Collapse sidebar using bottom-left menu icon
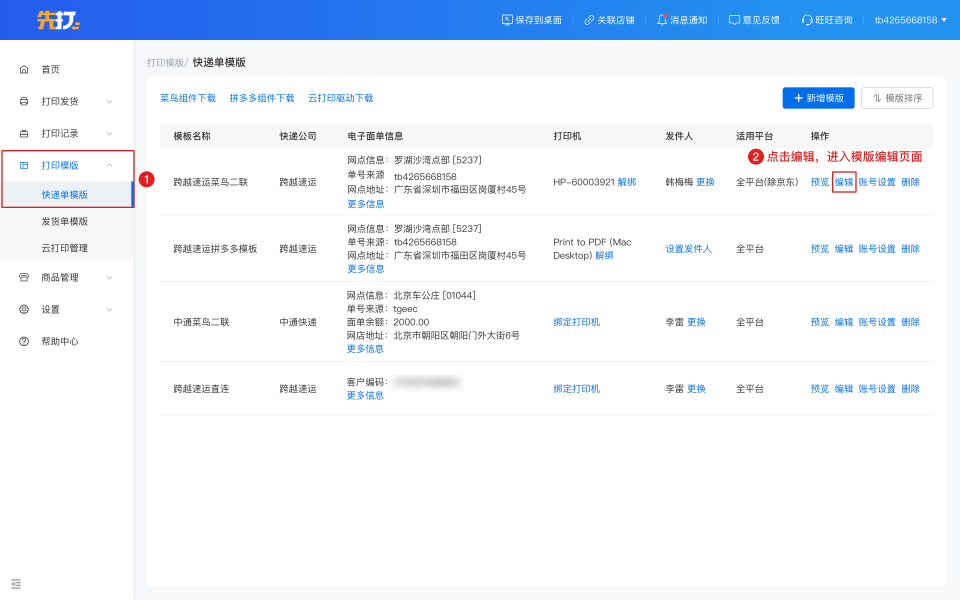This screenshot has width=960, height=600. pos(16,583)
